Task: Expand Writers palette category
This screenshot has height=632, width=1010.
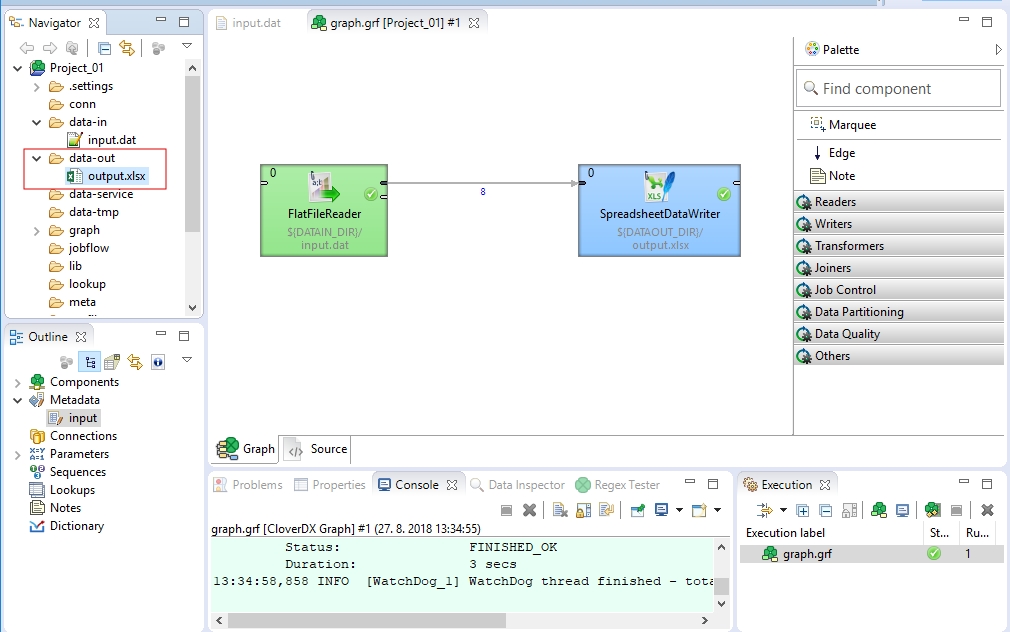Action: pyautogui.click(x=899, y=224)
